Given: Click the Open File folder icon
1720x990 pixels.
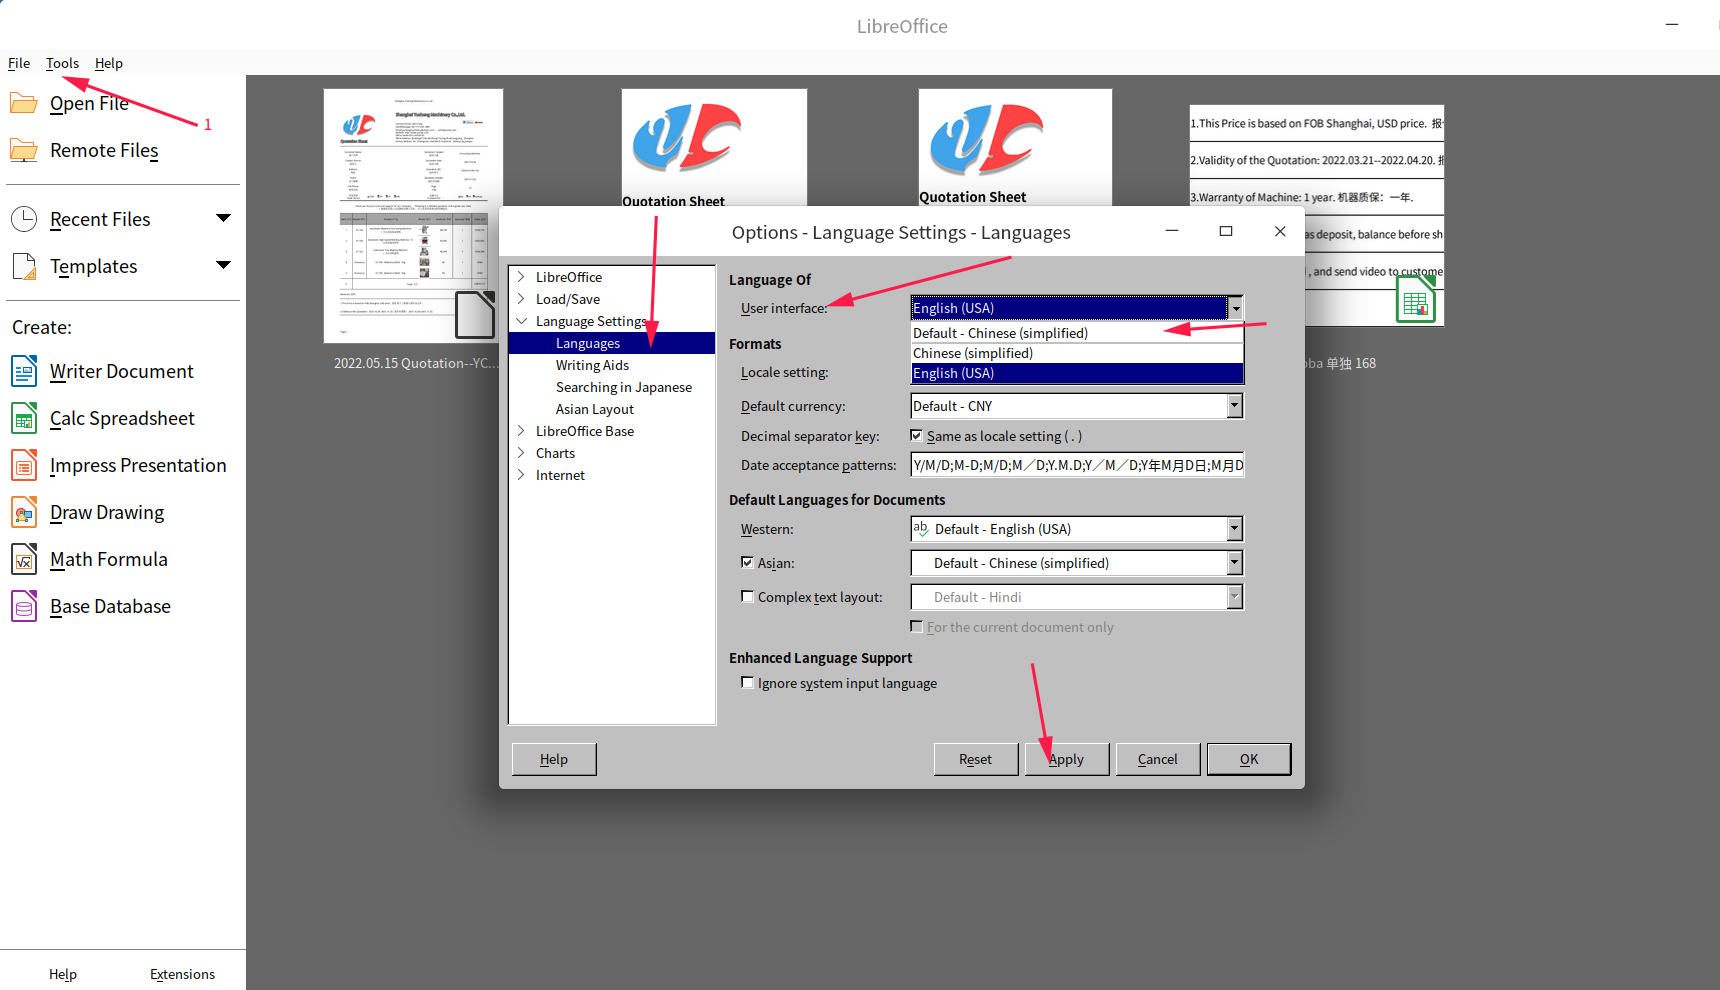Looking at the screenshot, I should coord(24,103).
